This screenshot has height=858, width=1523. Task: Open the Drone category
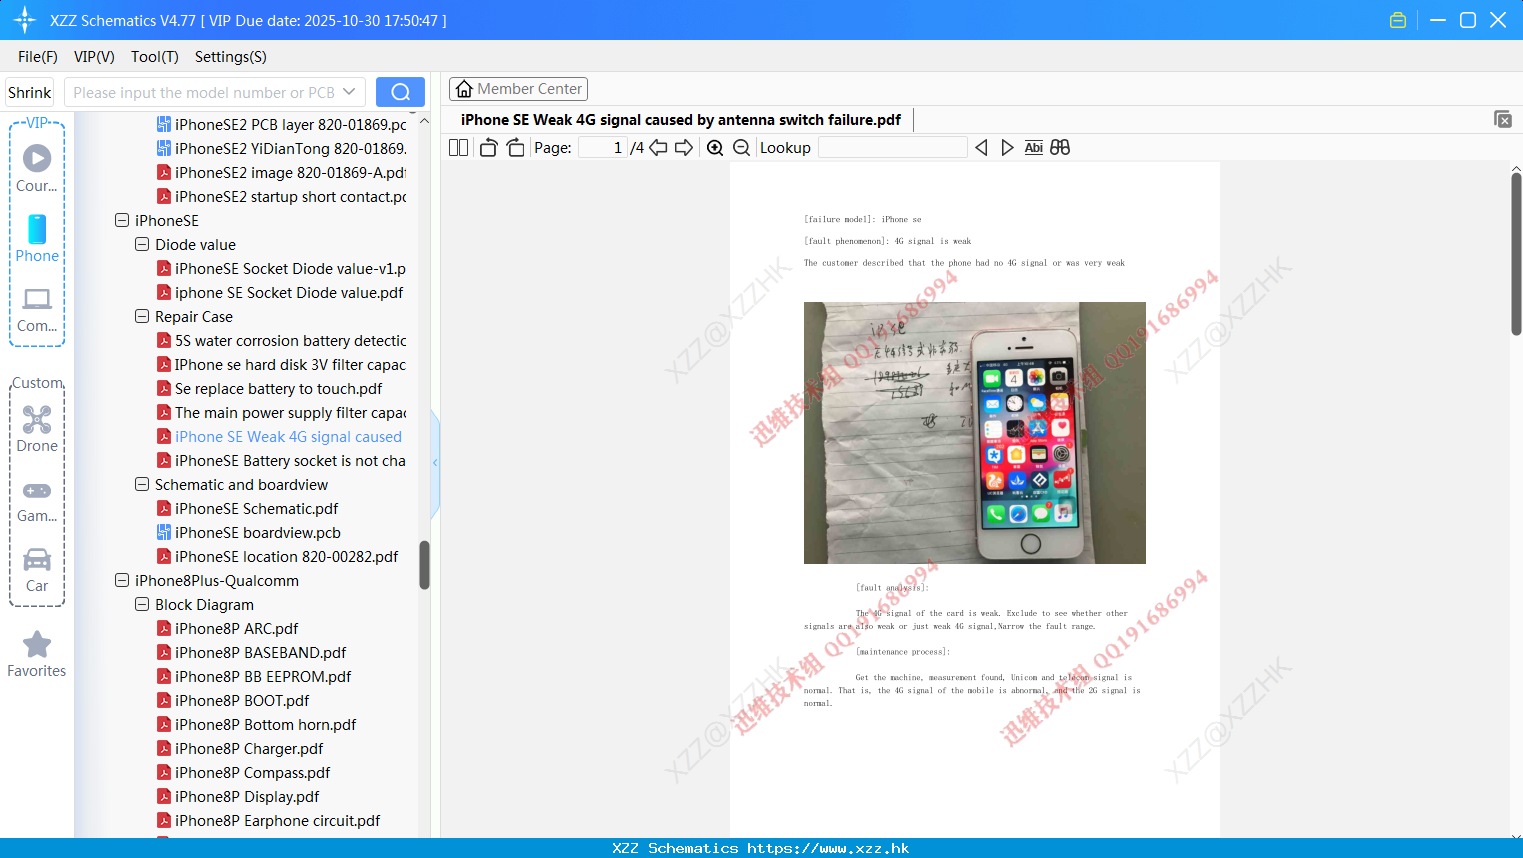point(37,429)
